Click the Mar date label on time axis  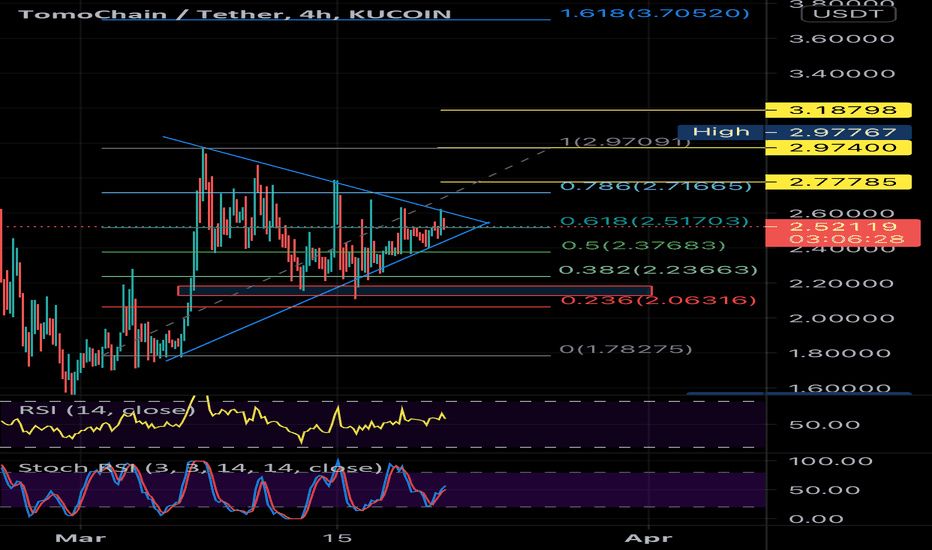point(80,538)
